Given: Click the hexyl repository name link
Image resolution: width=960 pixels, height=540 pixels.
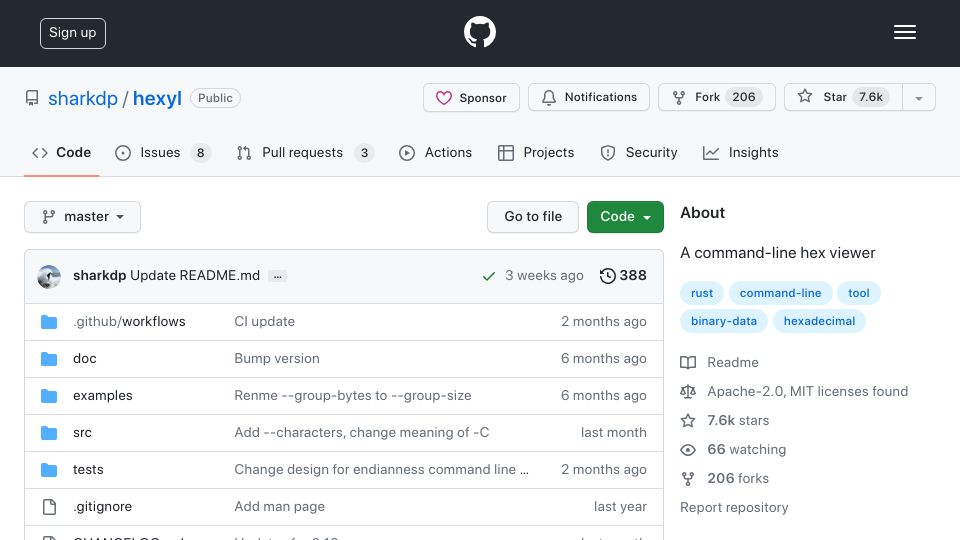Looking at the screenshot, I should [x=157, y=98].
